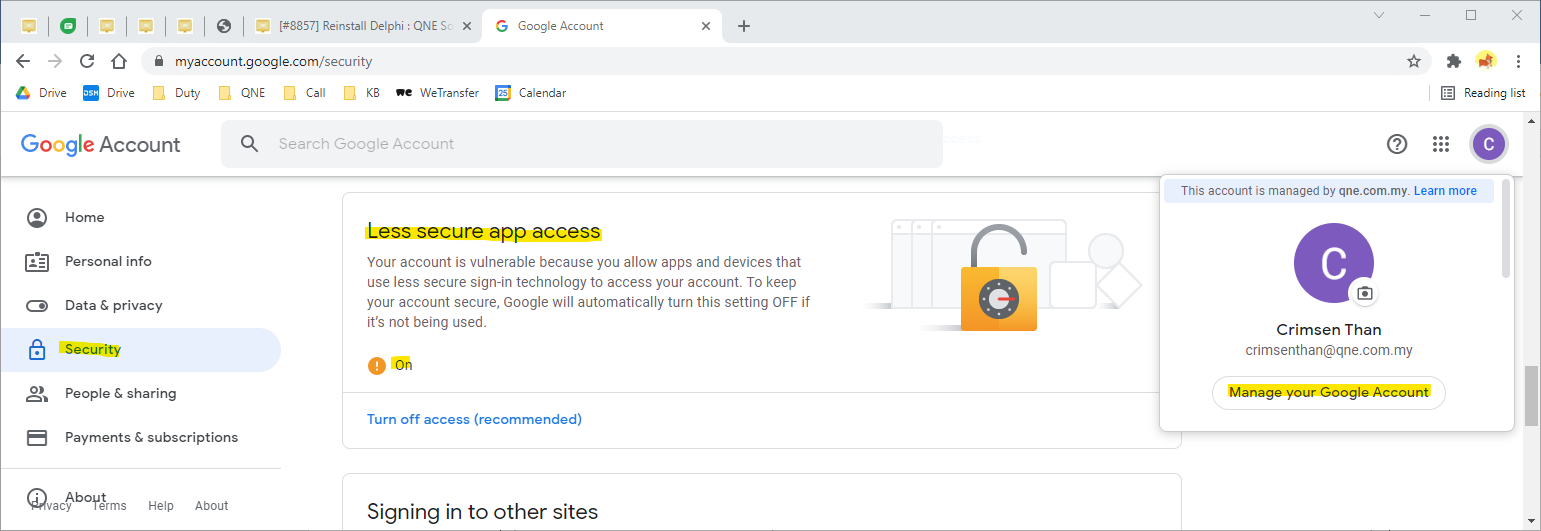Click the Help footer link
Viewport: 1541px width, 531px height.
point(161,506)
